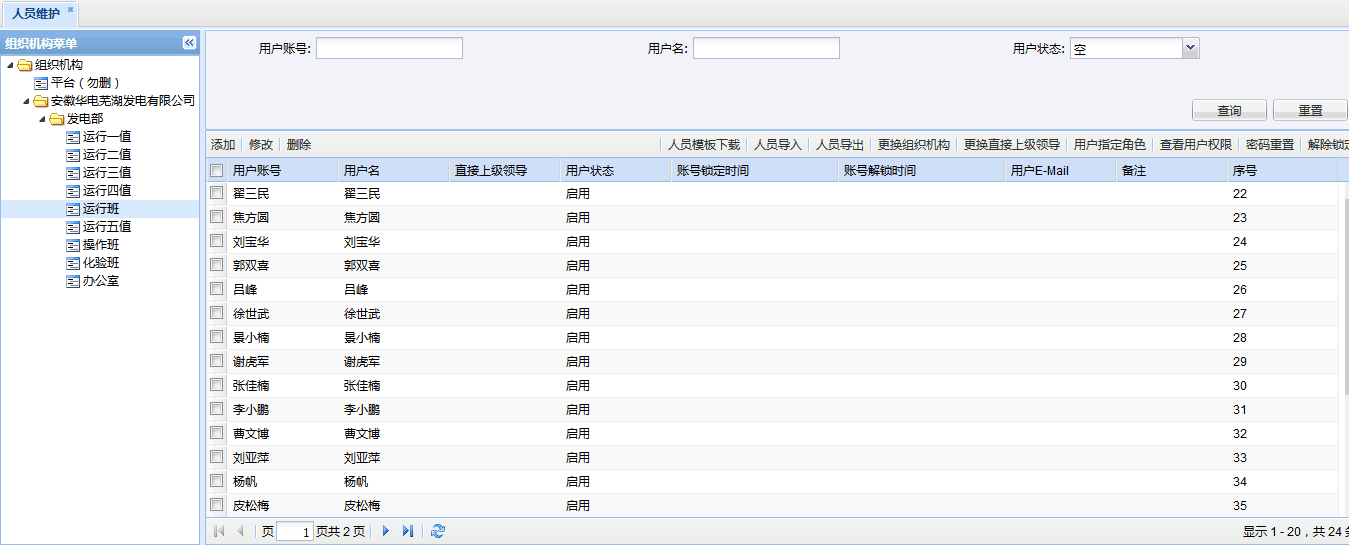Click 人员导入 in the toolbar
The image size is (1349, 545).
coord(778,145)
